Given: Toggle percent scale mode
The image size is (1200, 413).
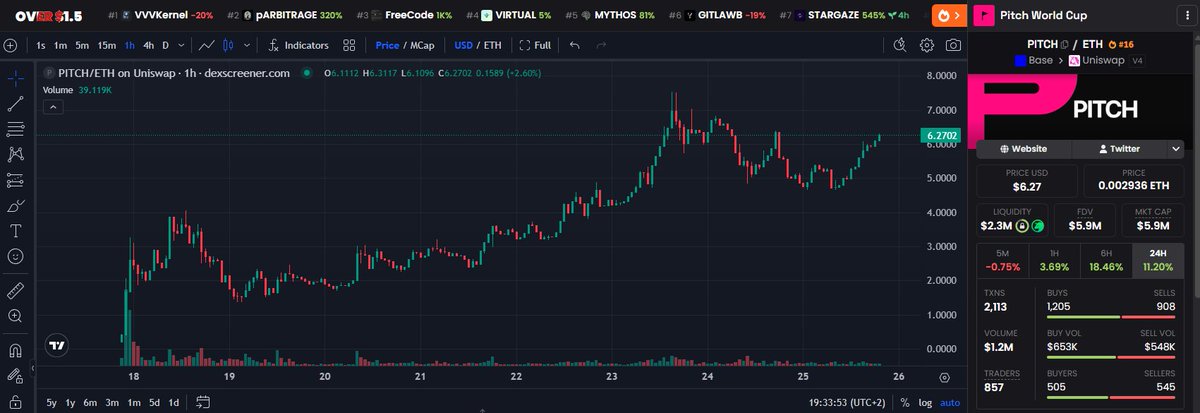Looking at the screenshot, I should [905, 402].
